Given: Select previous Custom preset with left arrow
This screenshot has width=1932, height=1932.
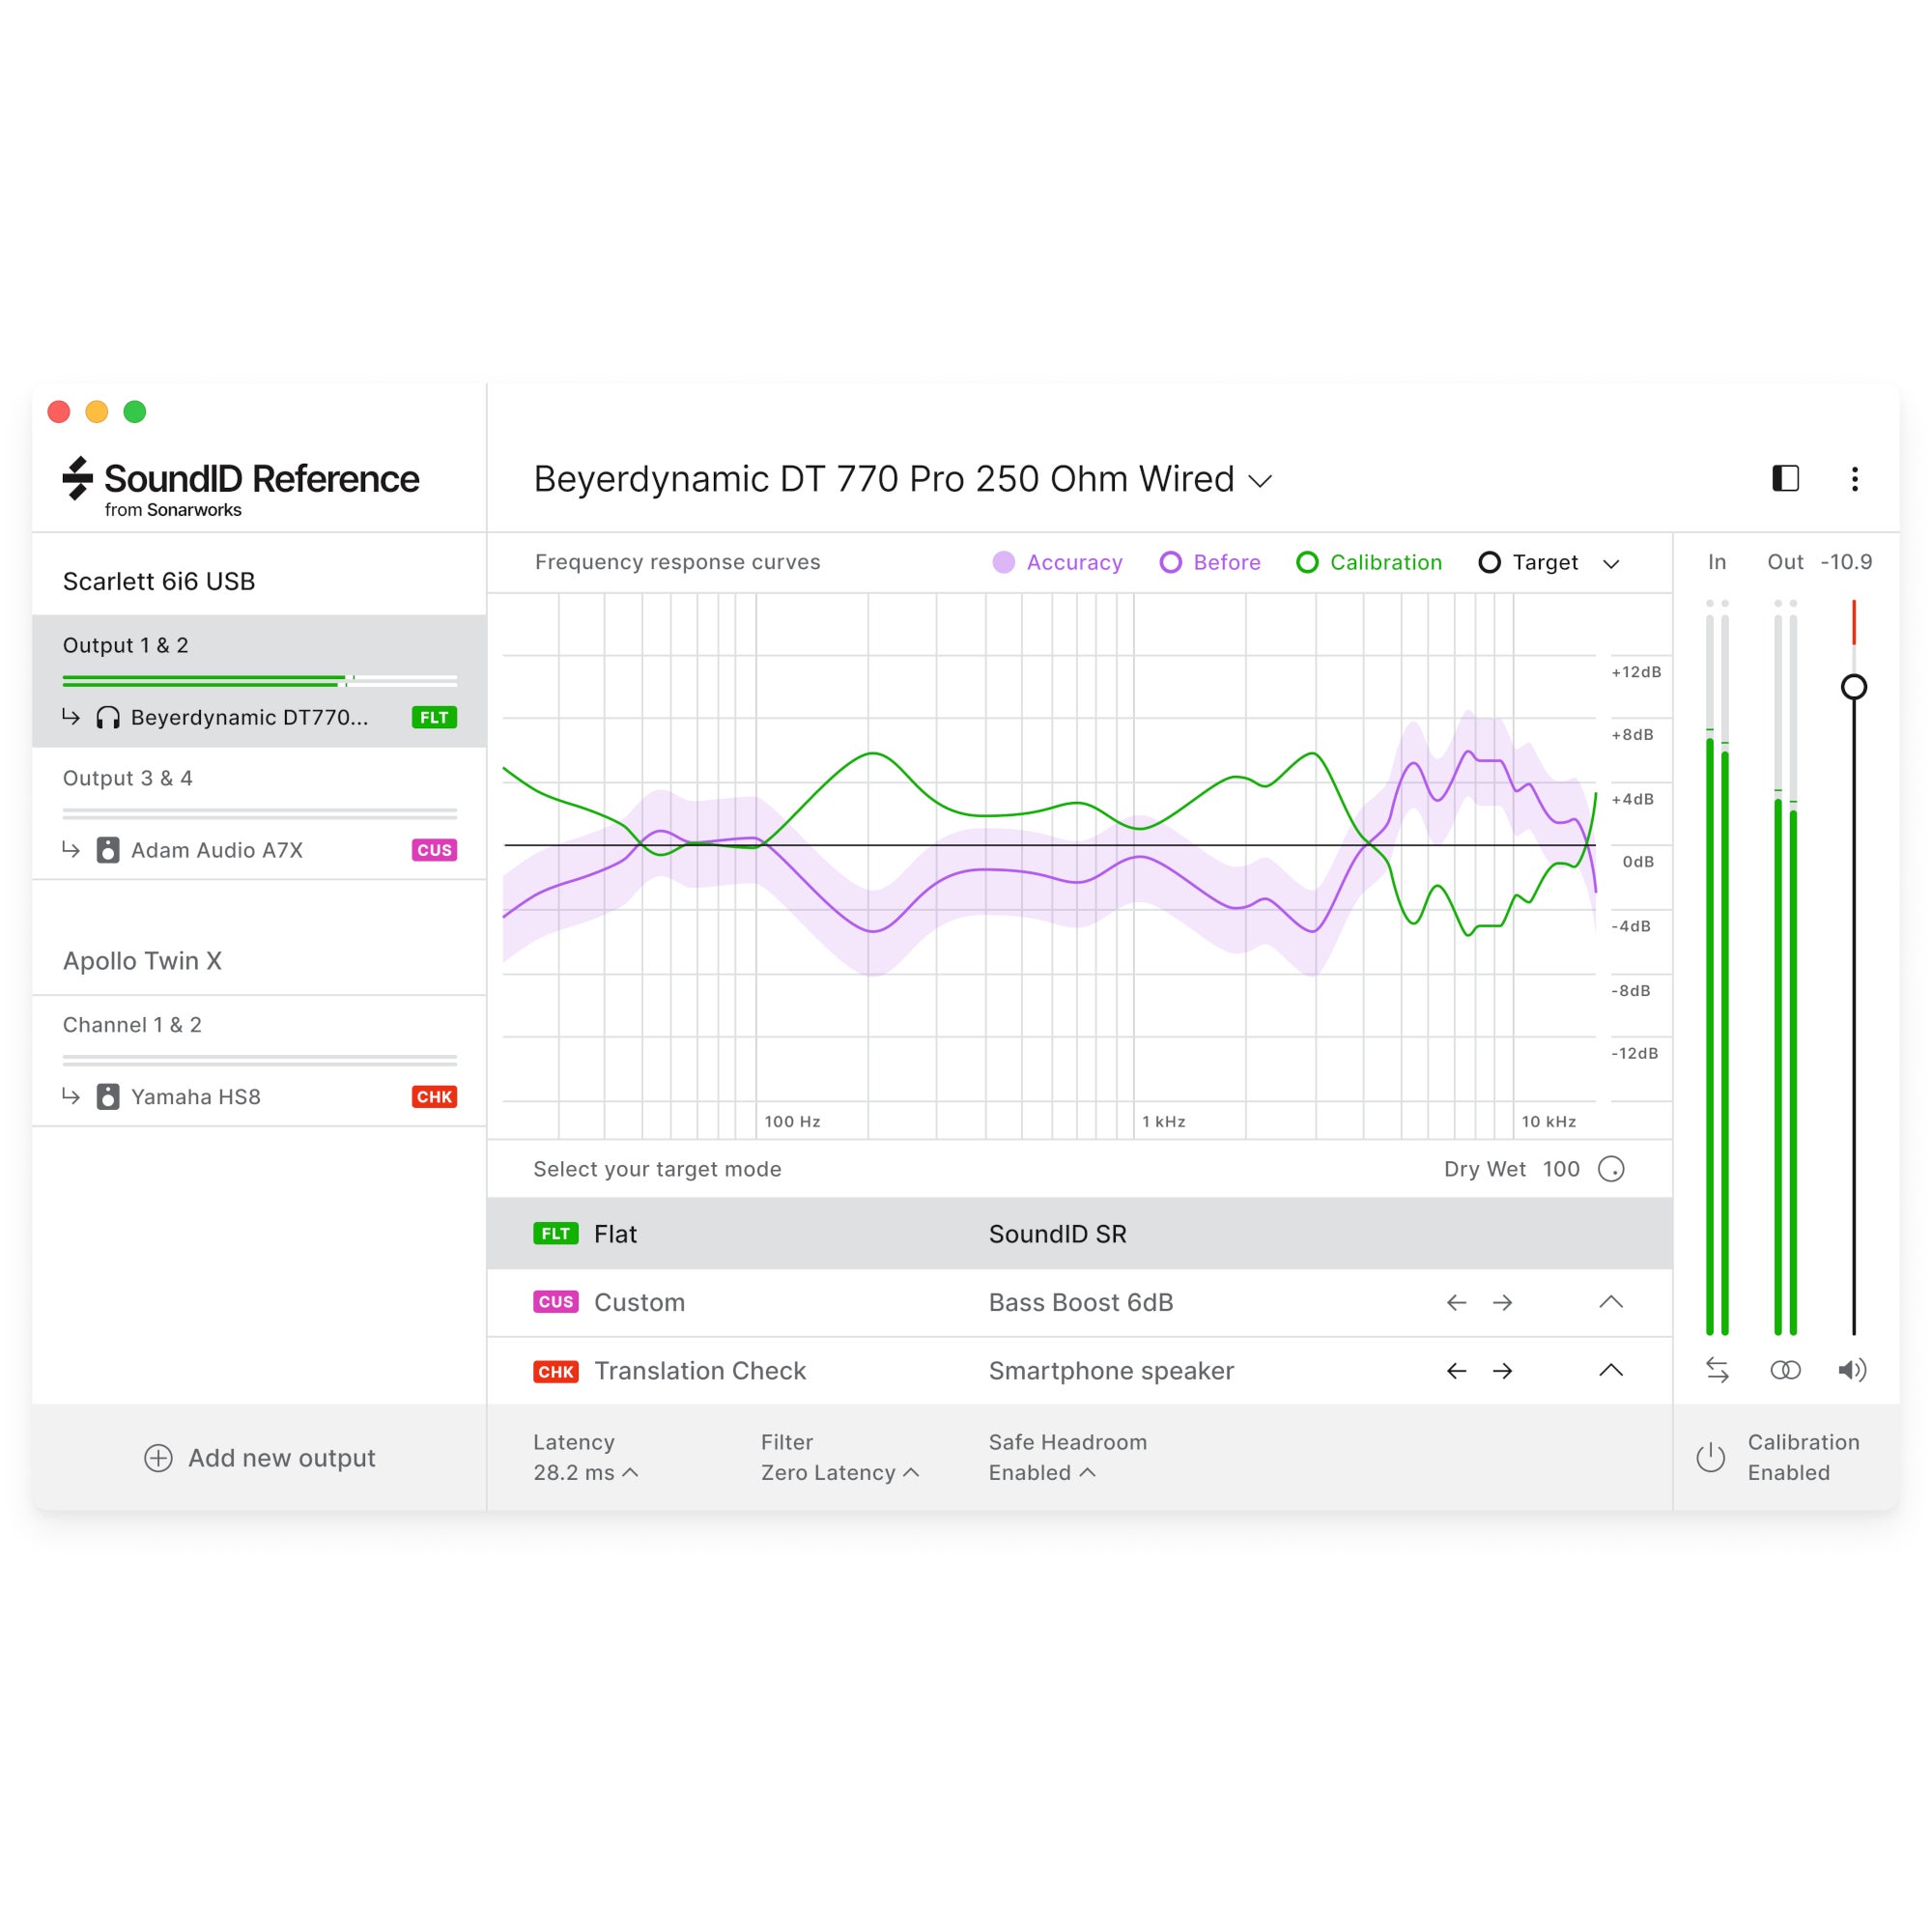Looking at the screenshot, I should (x=1456, y=1302).
